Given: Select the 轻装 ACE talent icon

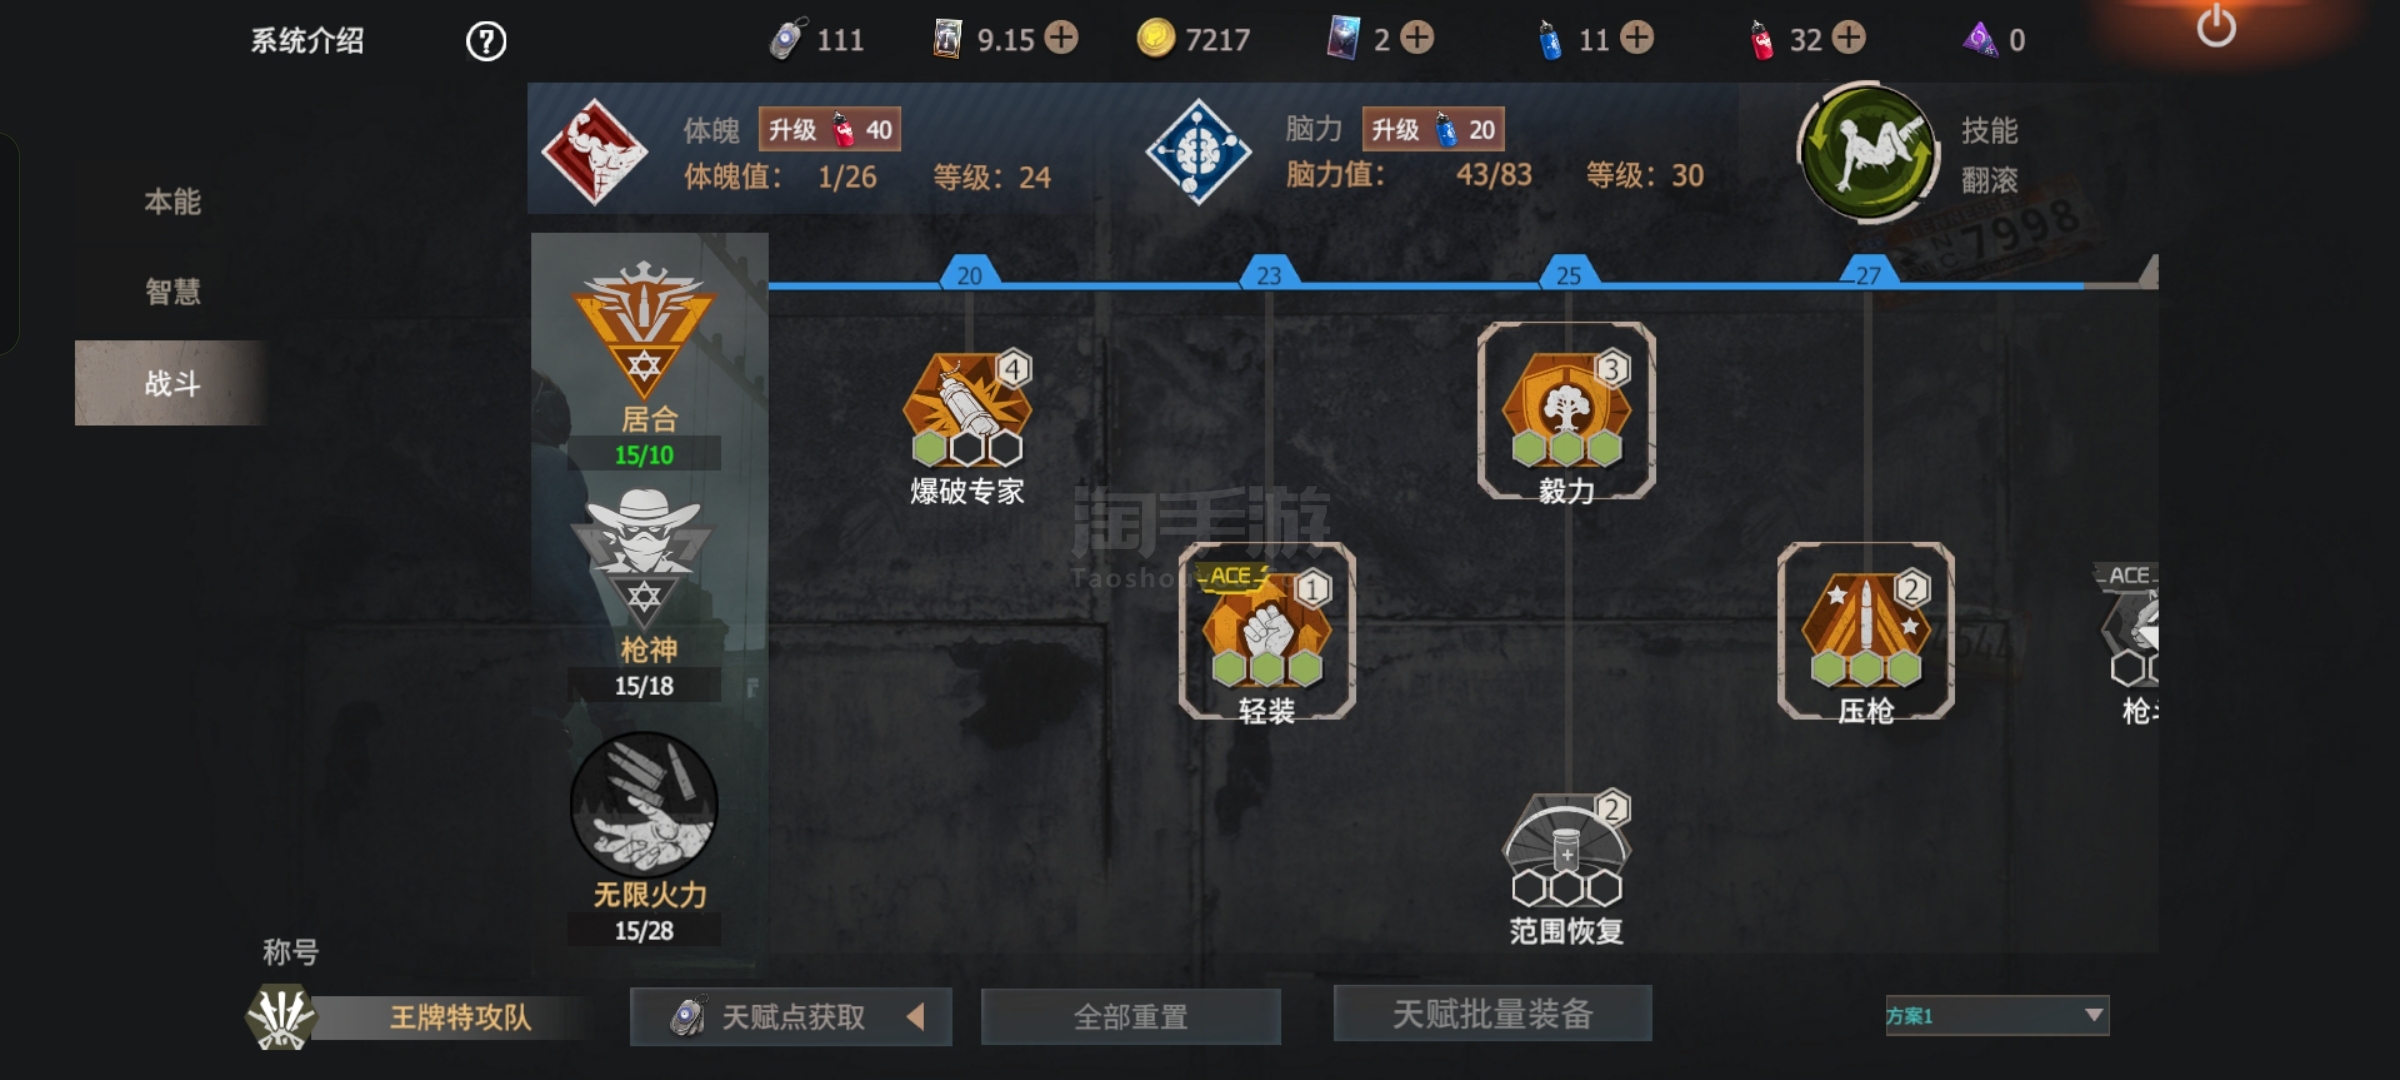Looking at the screenshot, I should tap(1267, 629).
